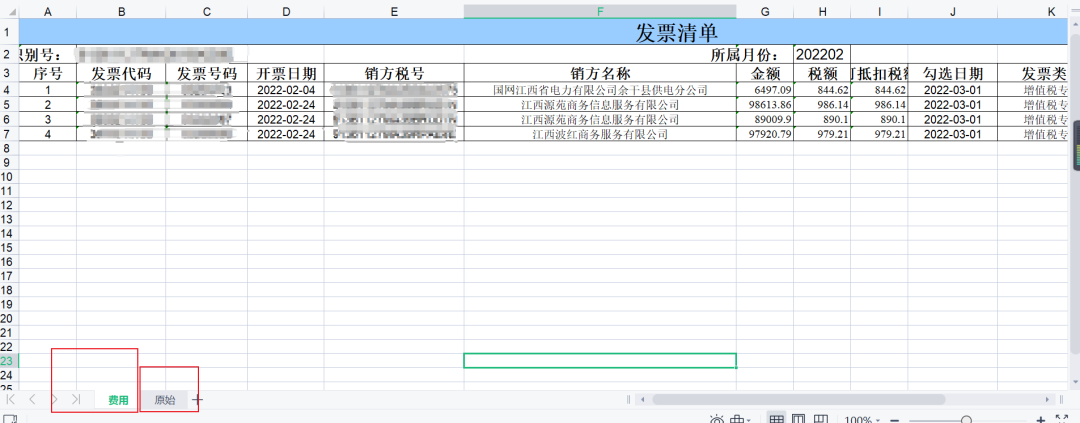This screenshot has width=1080, height=423.
Task: Go to previous sheet using arrow
Action: (x=32, y=400)
